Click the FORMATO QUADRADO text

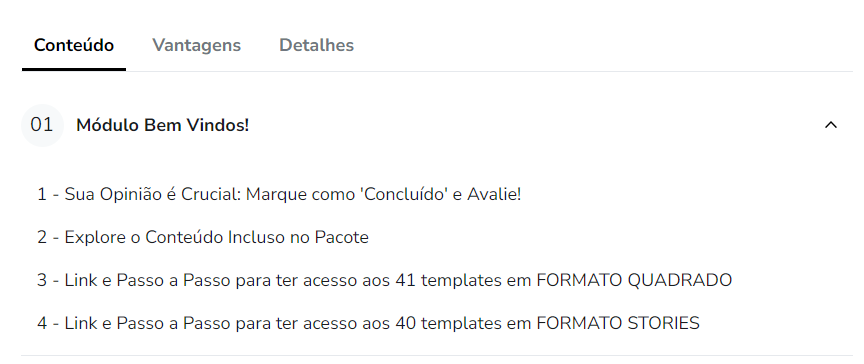(x=634, y=280)
